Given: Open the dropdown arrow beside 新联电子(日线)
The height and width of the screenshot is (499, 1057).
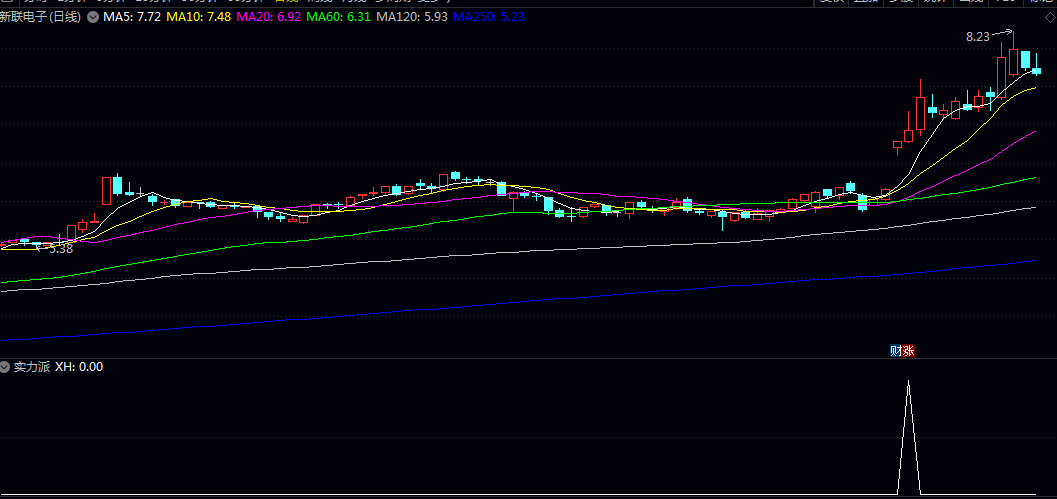Looking at the screenshot, I should click(x=93, y=17).
